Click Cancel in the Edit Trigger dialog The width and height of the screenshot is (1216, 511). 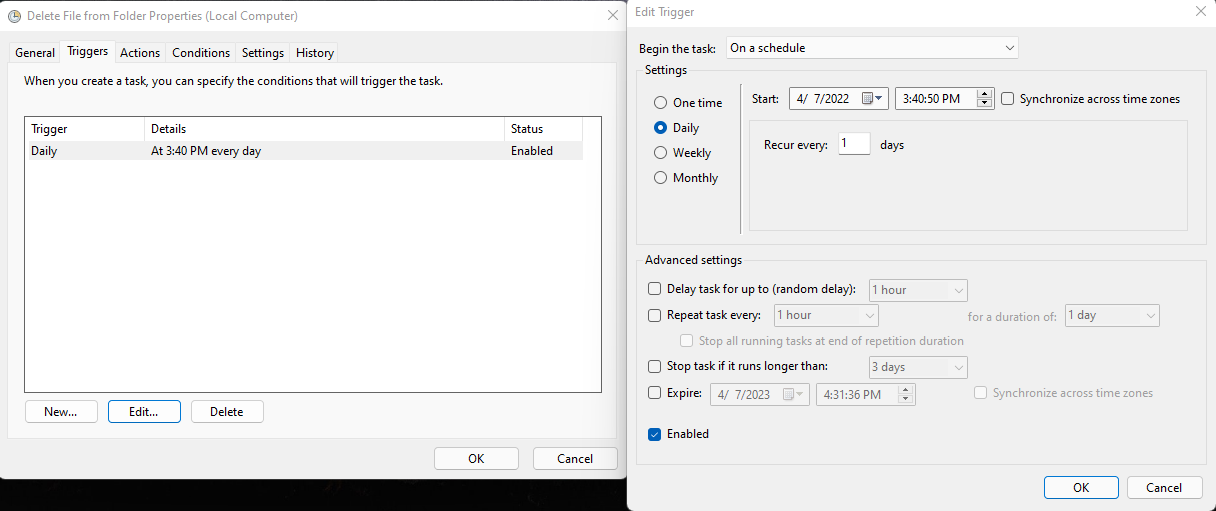tap(1164, 487)
